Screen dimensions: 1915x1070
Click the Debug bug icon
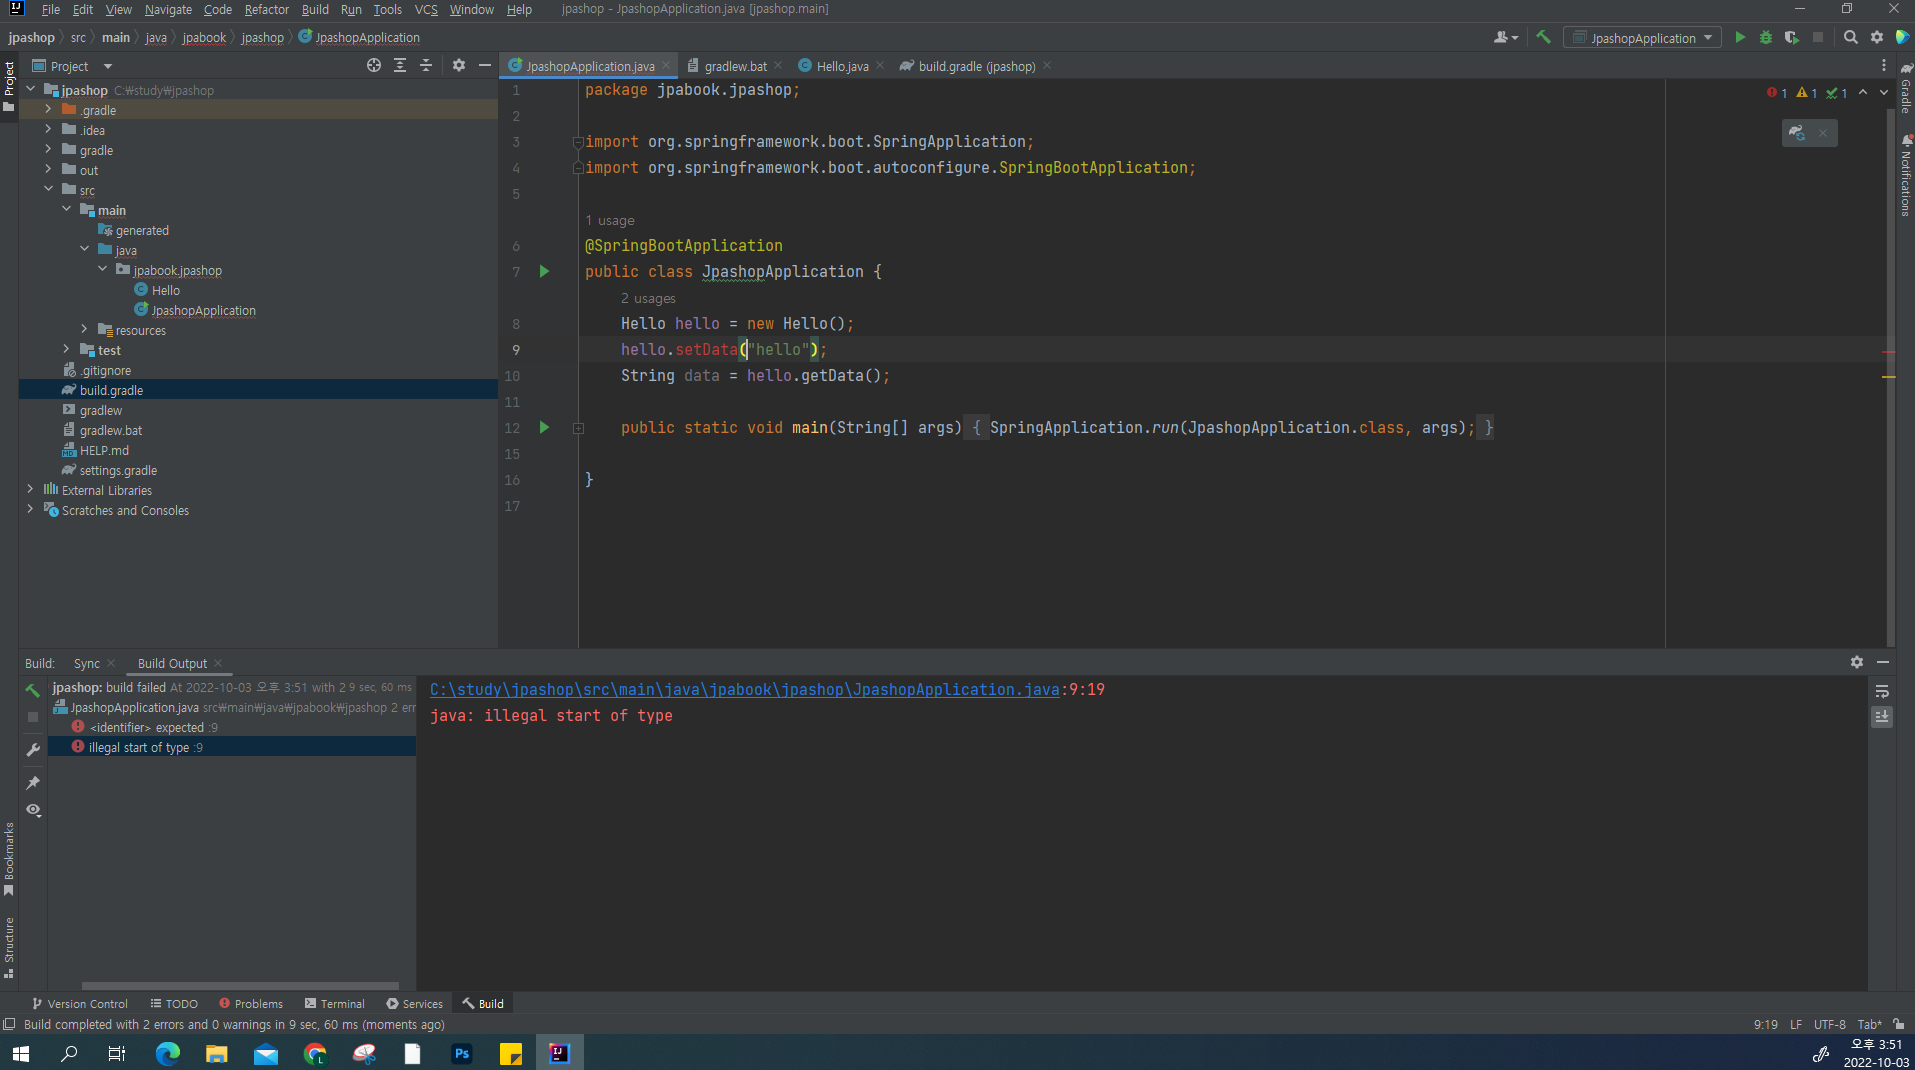point(1766,37)
